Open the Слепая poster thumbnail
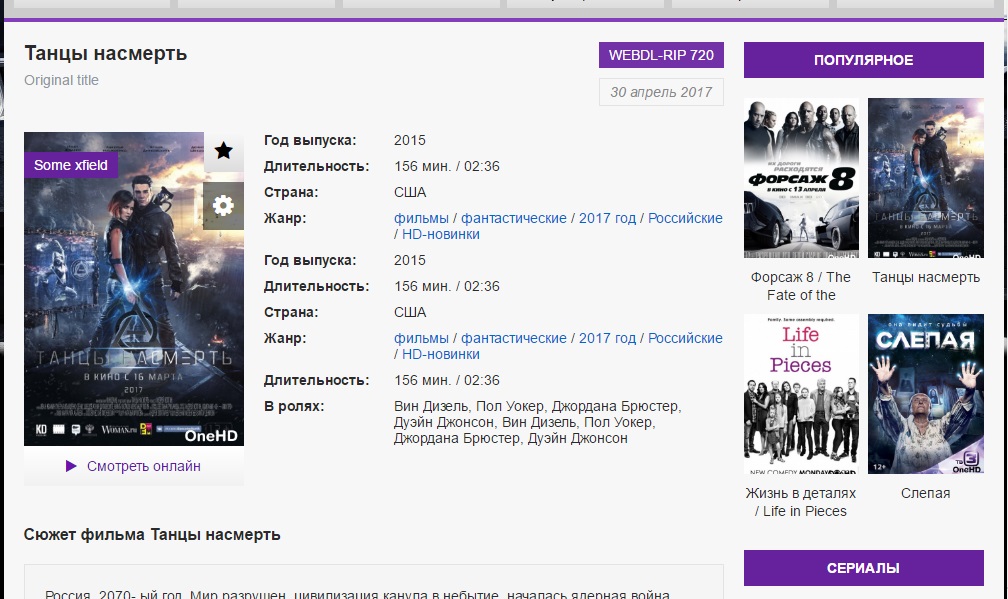Image resolution: width=1008 pixels, height=599 pixels. [926, 394]
